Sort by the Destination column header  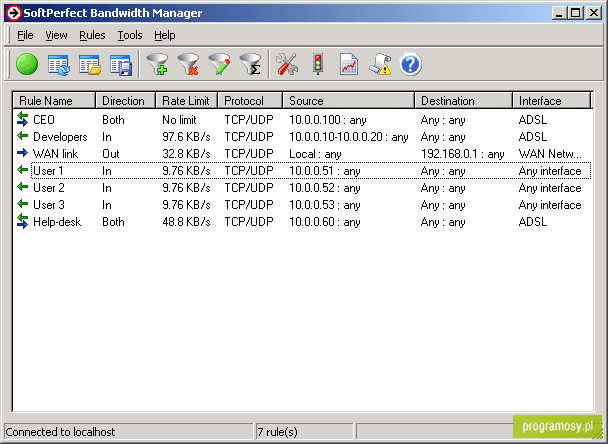464,100
